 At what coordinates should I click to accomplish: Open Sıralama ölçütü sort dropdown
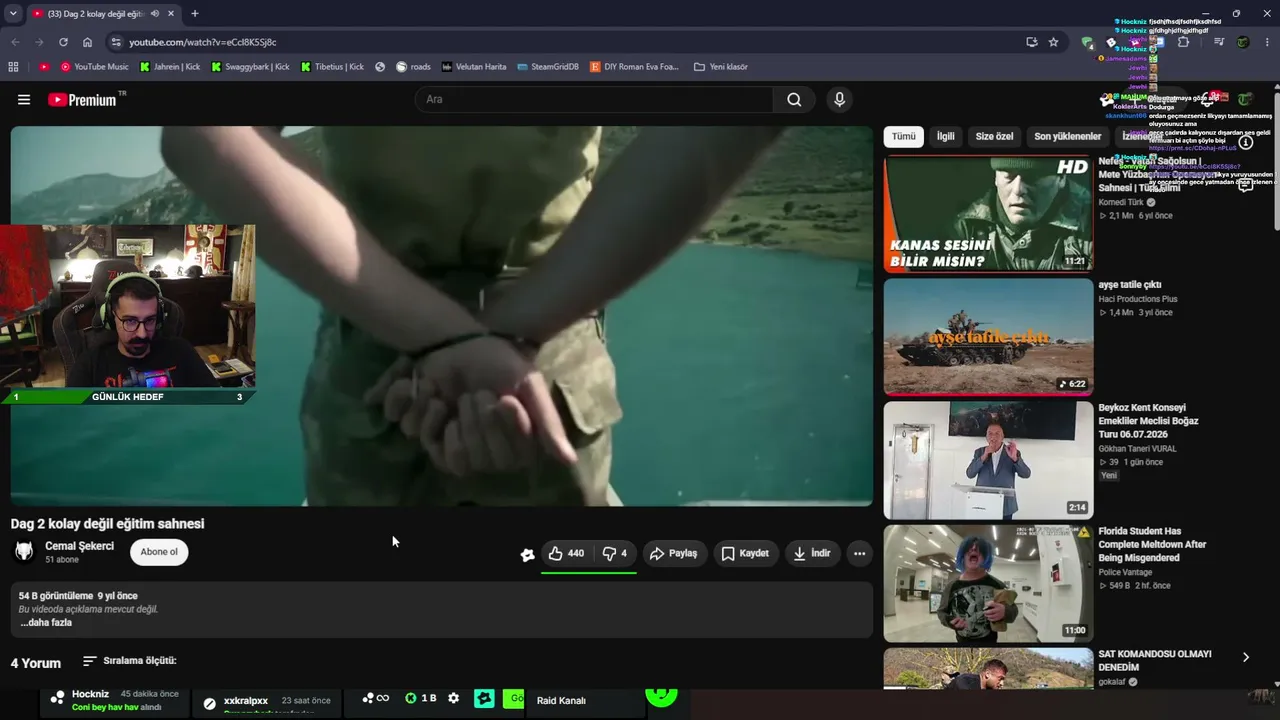point(129,661)
